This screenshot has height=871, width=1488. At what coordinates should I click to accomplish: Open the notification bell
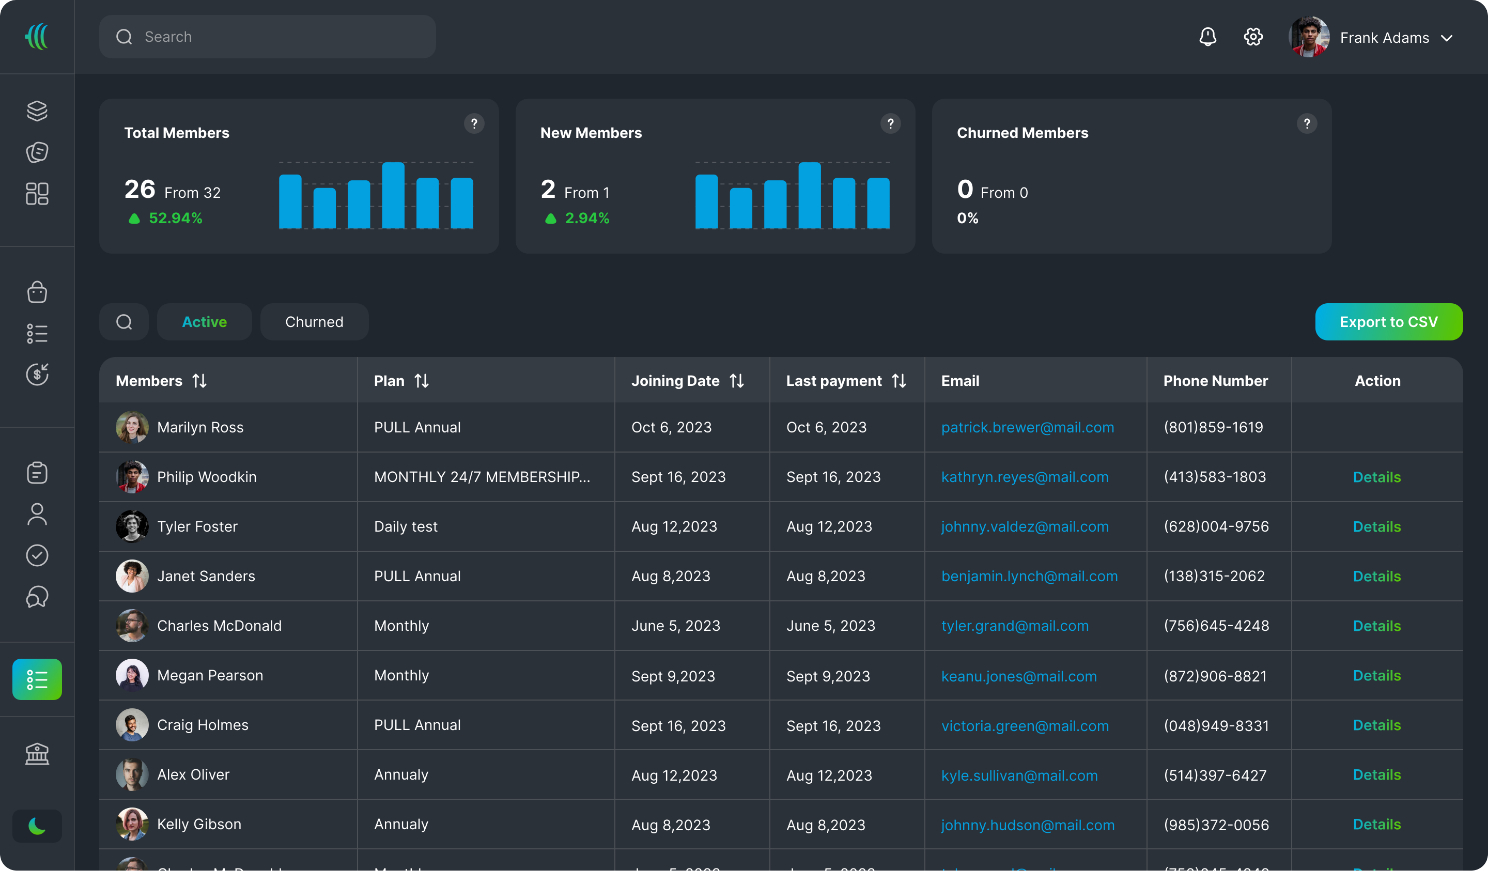click(x=1207, y=36)
